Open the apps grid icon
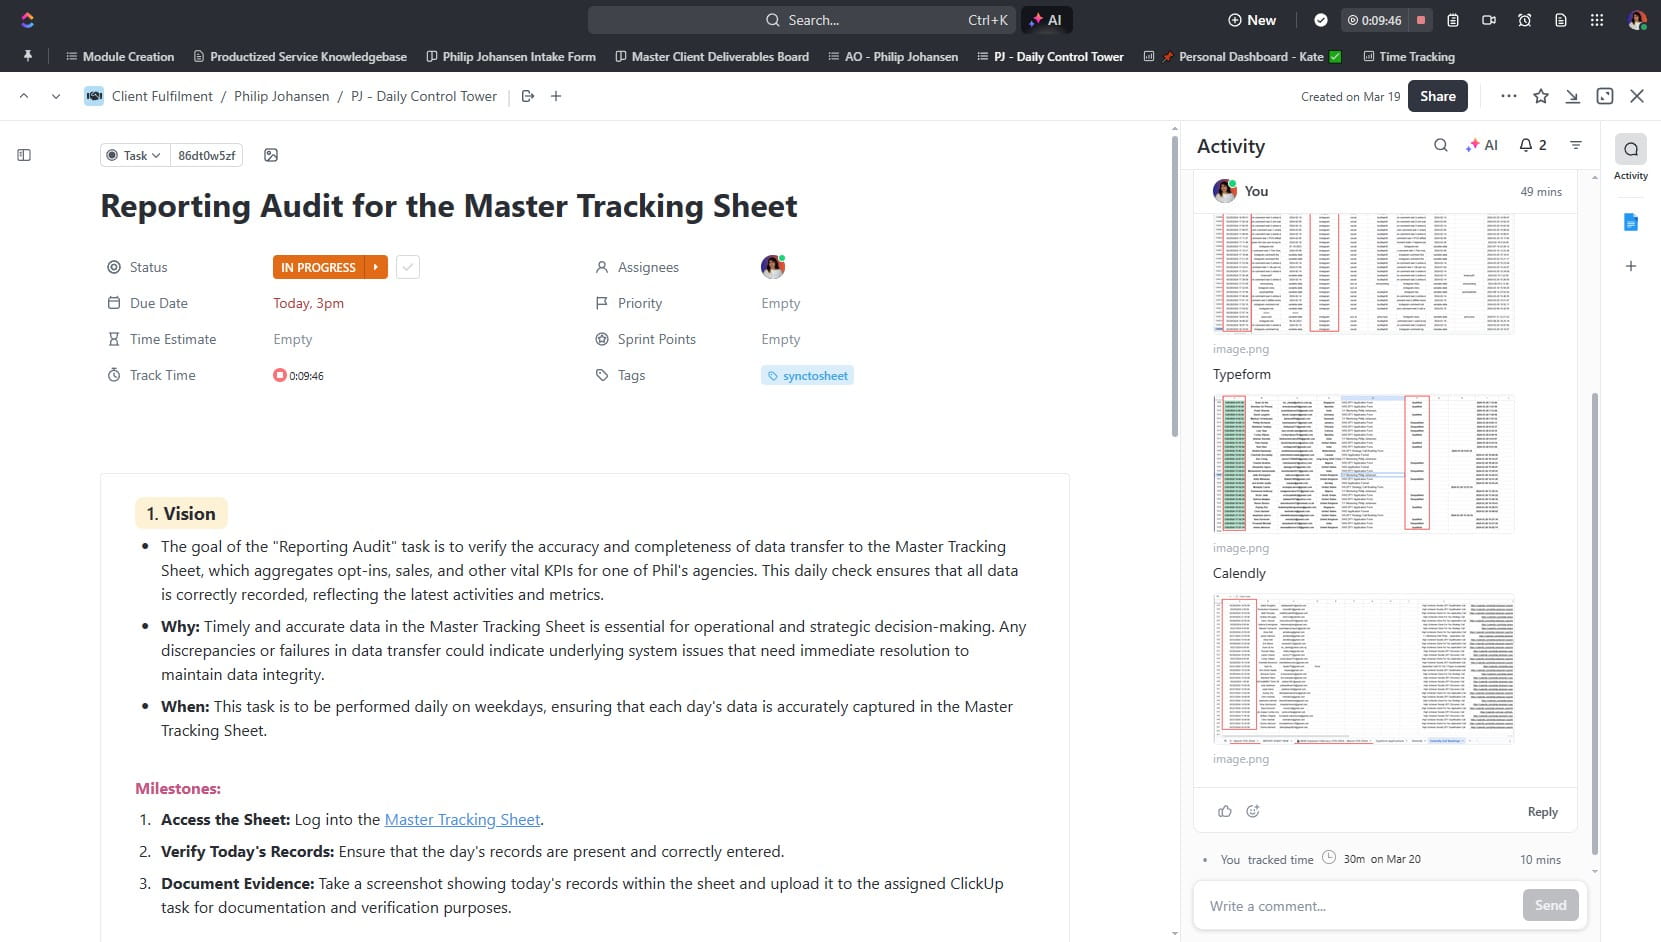Image resolution: width=1661 pixels, height=942 pixels. 1597,20
